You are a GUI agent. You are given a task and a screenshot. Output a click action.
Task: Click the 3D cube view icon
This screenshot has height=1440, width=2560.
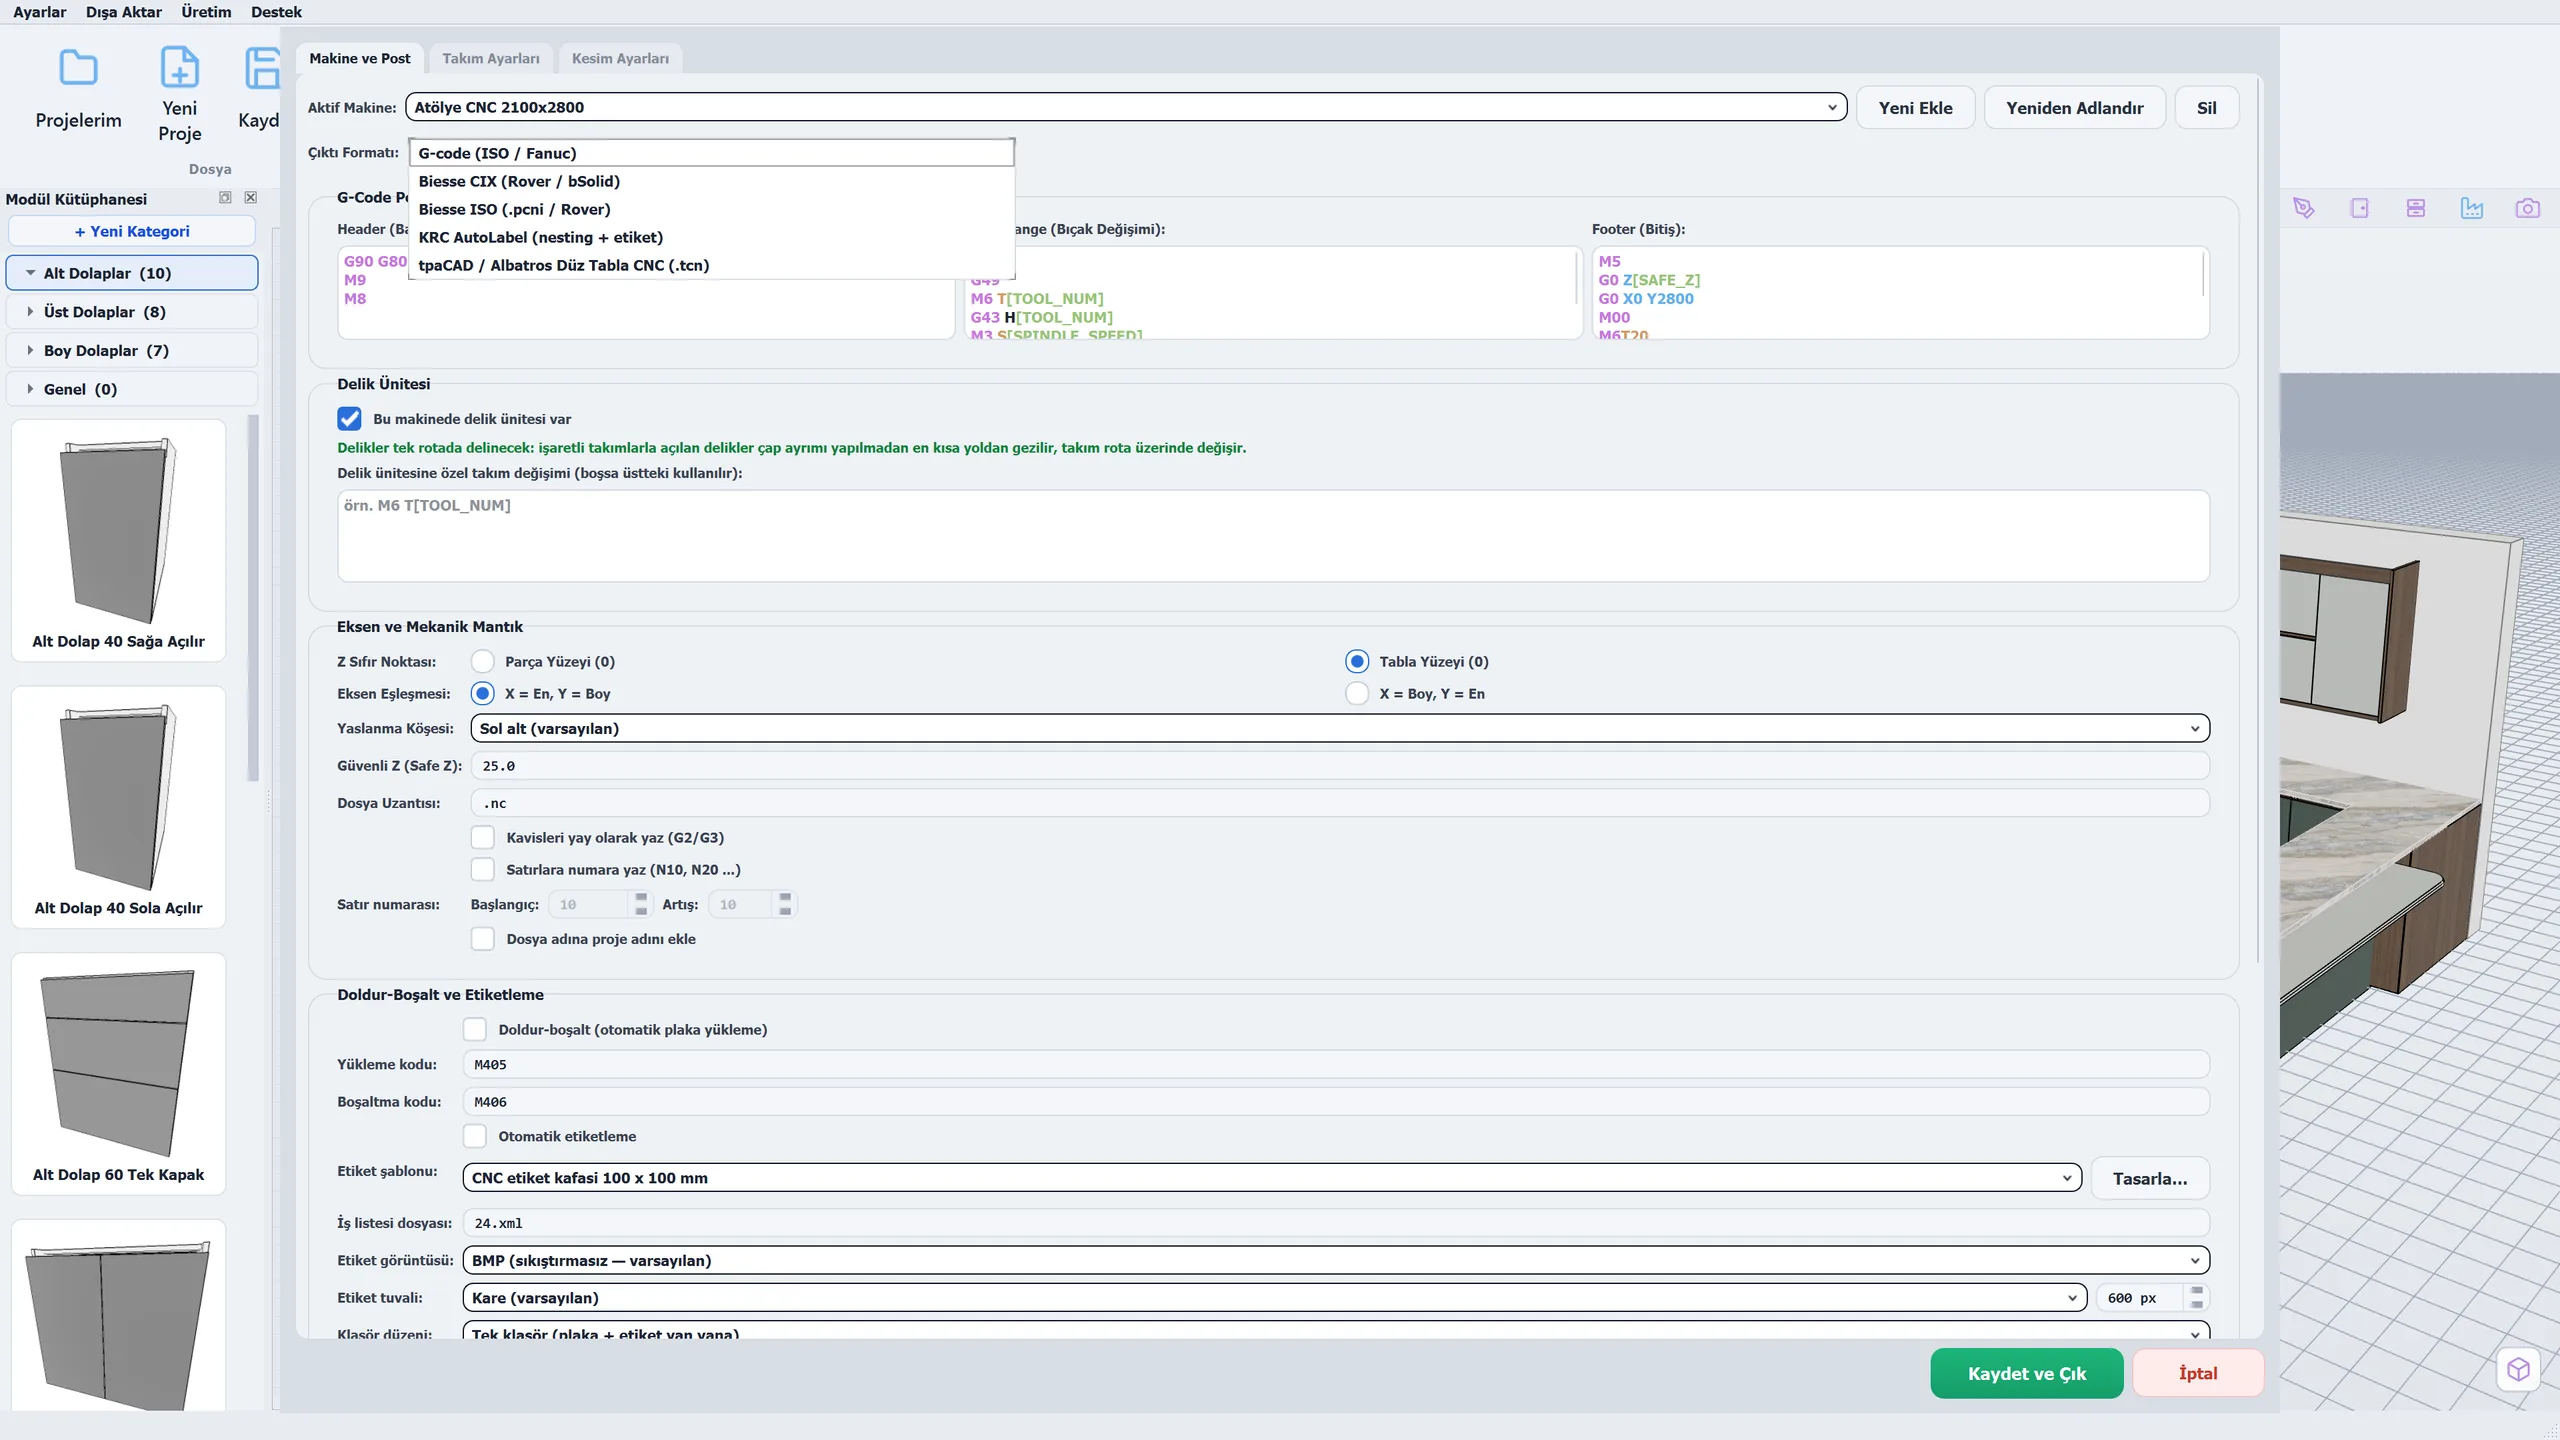pos(2518,1369)
